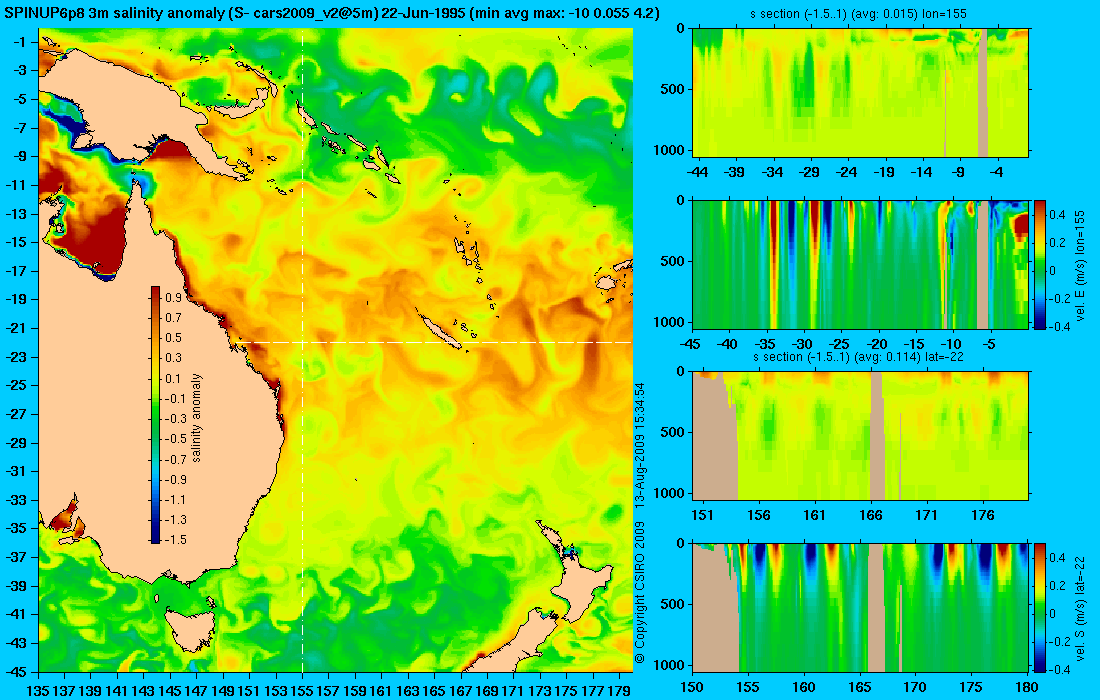Click the -43 label on the map latitude axis
This screenshot has width=1100, height=700.
pos(16,643)
